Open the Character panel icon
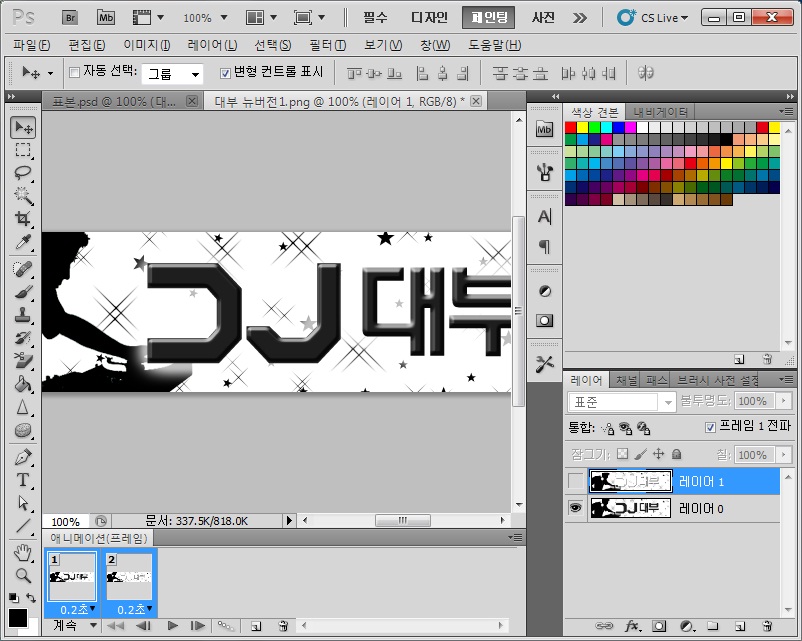The image size is (802, 641). click(x=545, y=217)
